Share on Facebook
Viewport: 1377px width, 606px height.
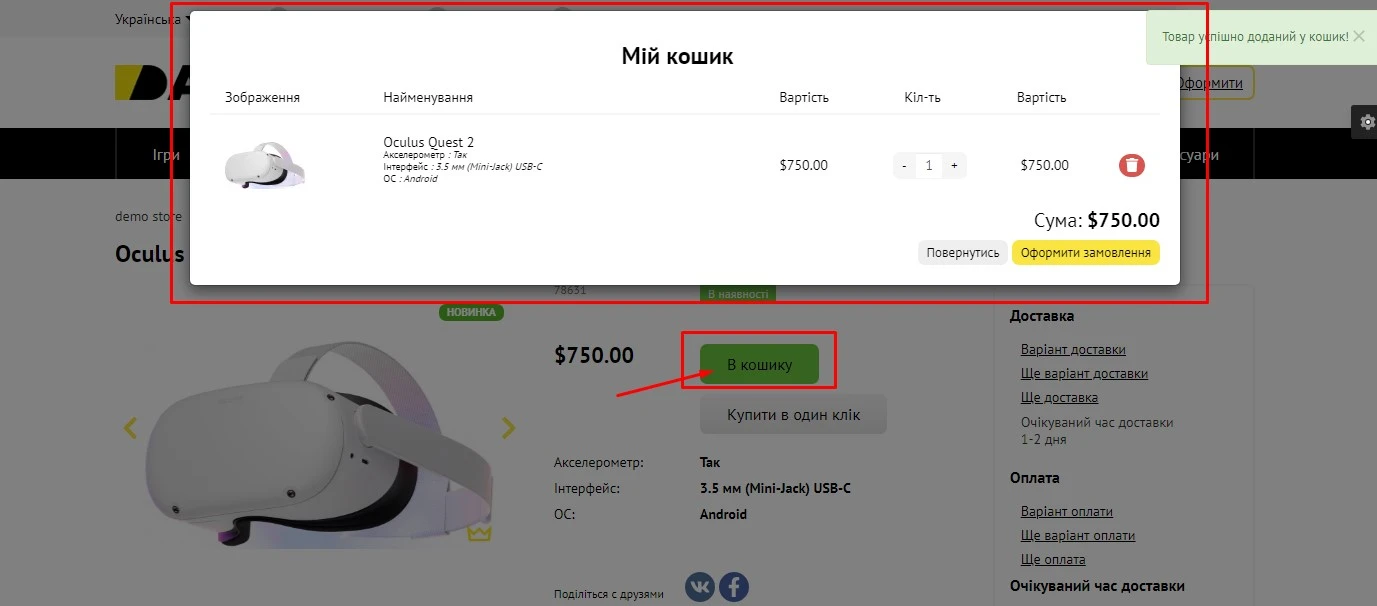tap(733, 587)
